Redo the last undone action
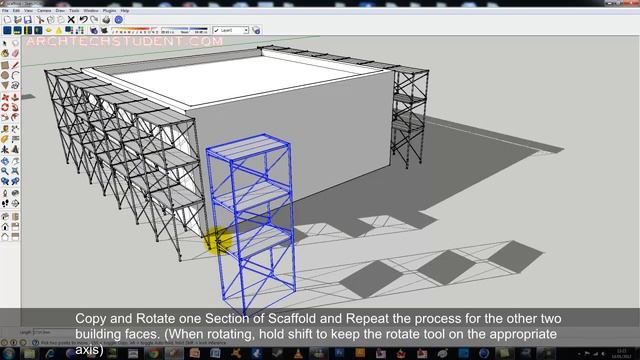Viewport: 640px width, 360px height. [x=94, y=20]
